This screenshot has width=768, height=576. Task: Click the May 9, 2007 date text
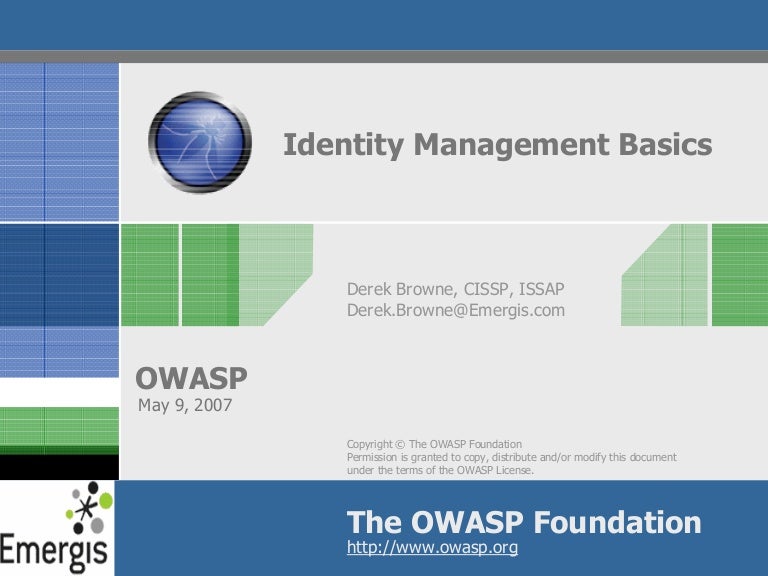click(x=183, y=405)
